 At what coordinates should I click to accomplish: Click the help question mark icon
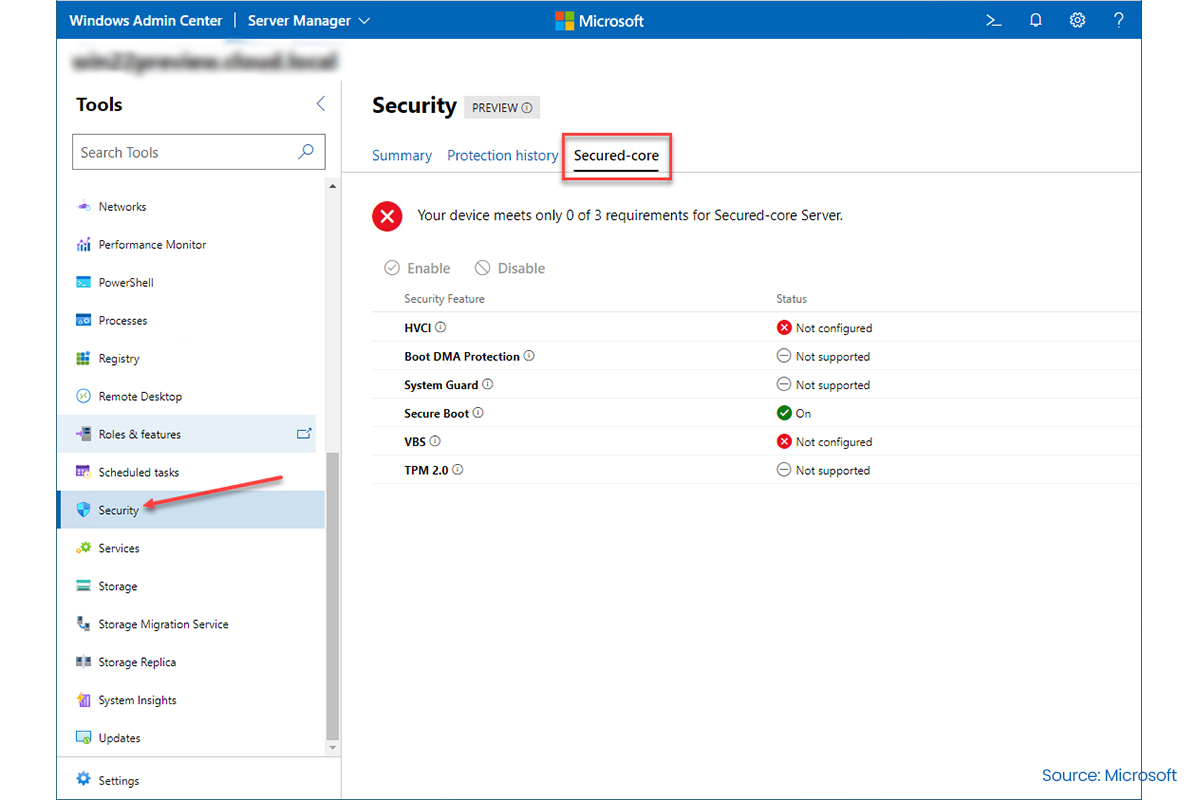tap(1119, 20)
